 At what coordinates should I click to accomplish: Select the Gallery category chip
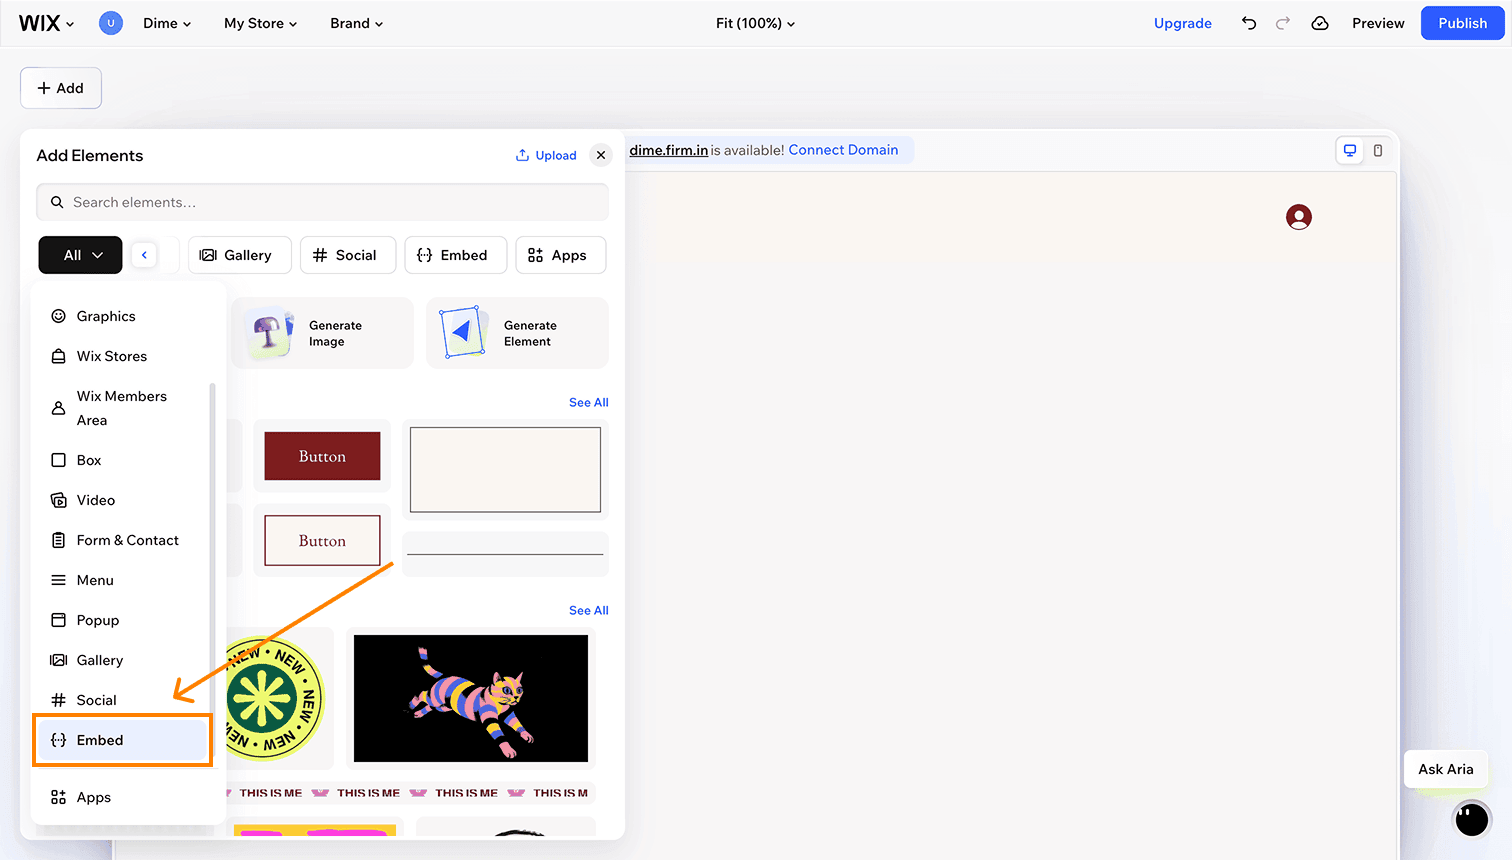(x=240, y=255)
